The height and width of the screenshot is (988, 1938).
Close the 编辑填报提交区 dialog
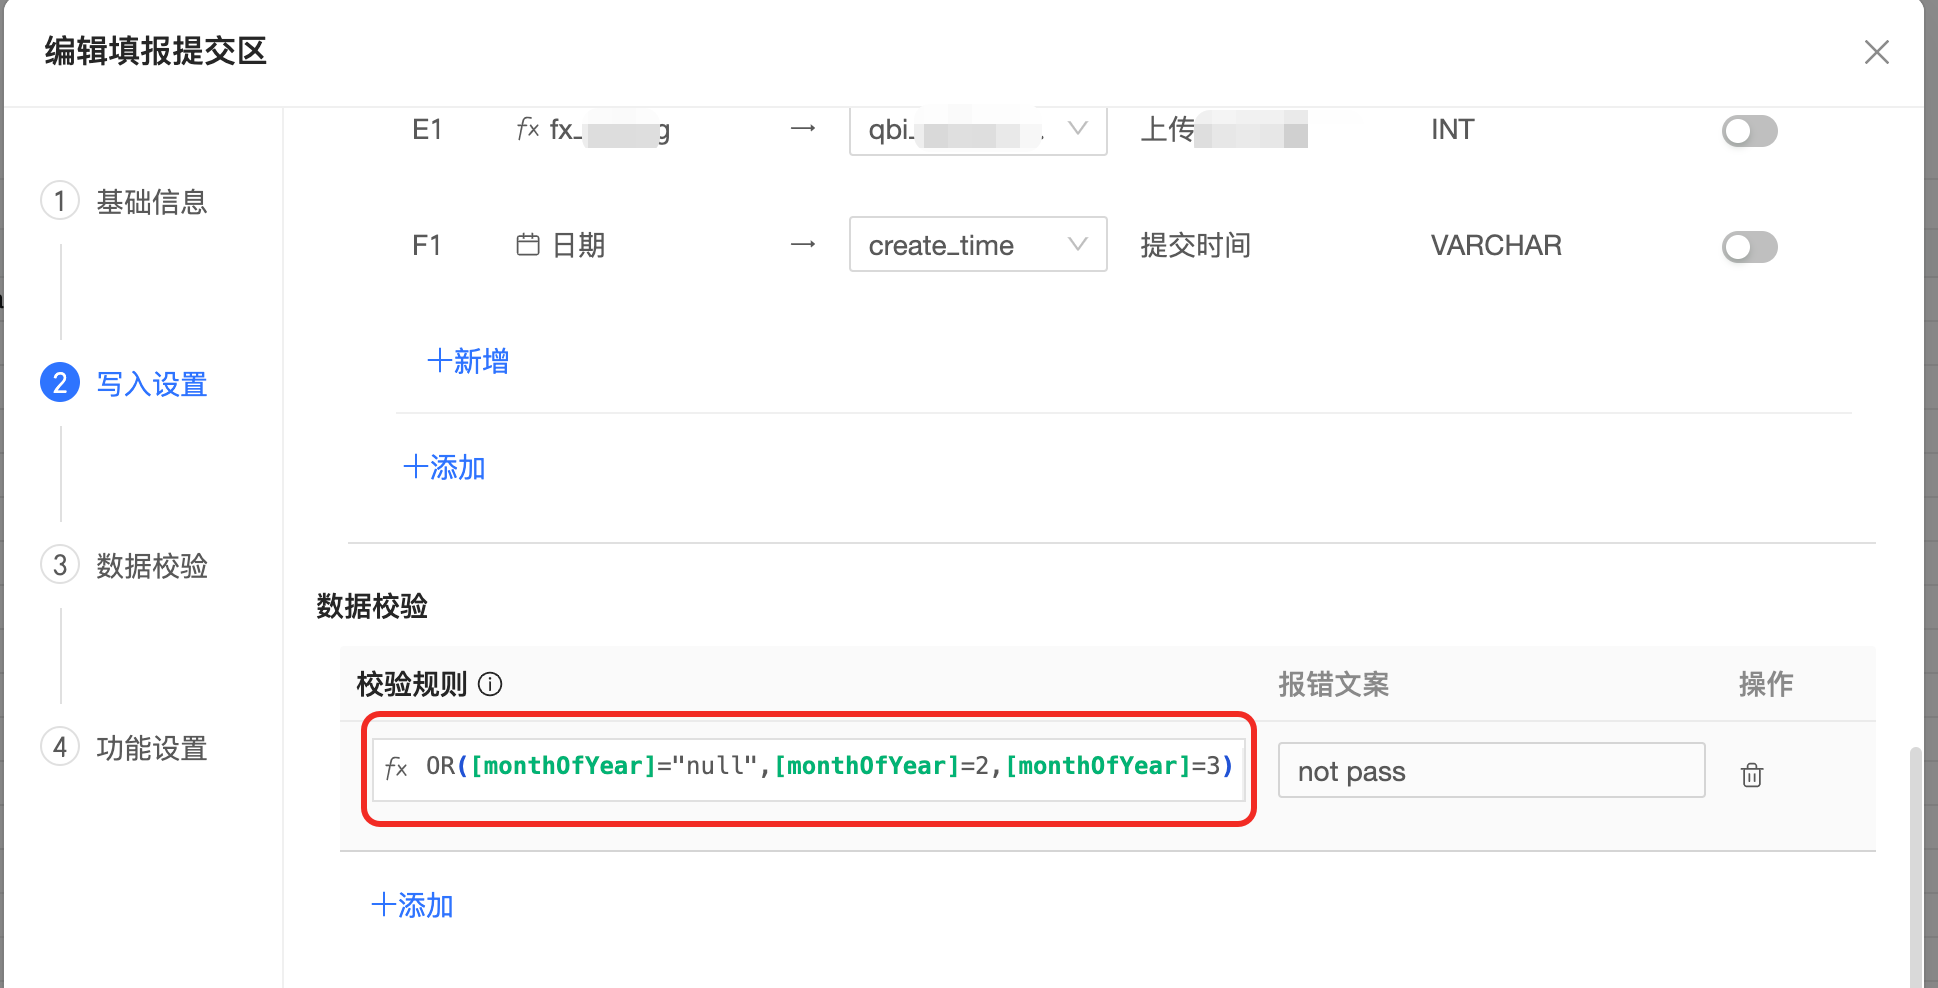[x=1876, y=52]
